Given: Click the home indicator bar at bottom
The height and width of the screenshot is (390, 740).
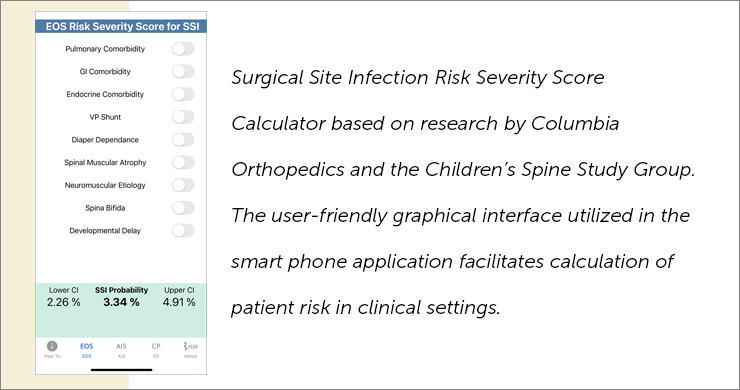Looking at the screenshot, I should click(x=121, y=370).
